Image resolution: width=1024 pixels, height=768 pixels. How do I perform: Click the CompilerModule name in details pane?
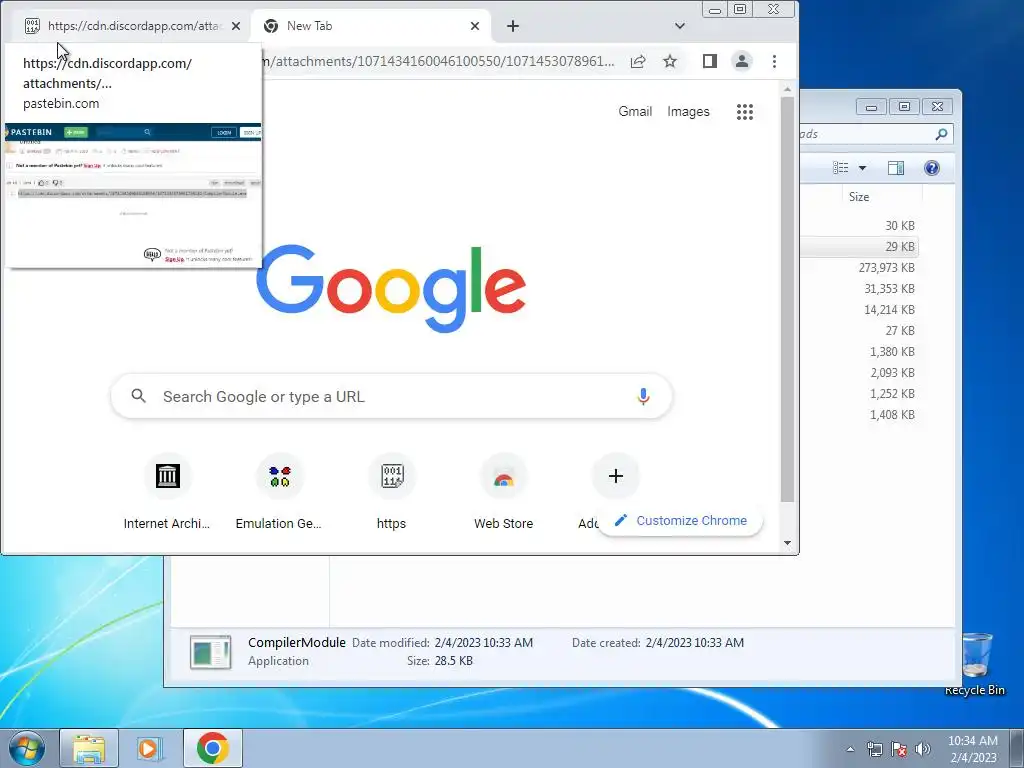point(296,643)
